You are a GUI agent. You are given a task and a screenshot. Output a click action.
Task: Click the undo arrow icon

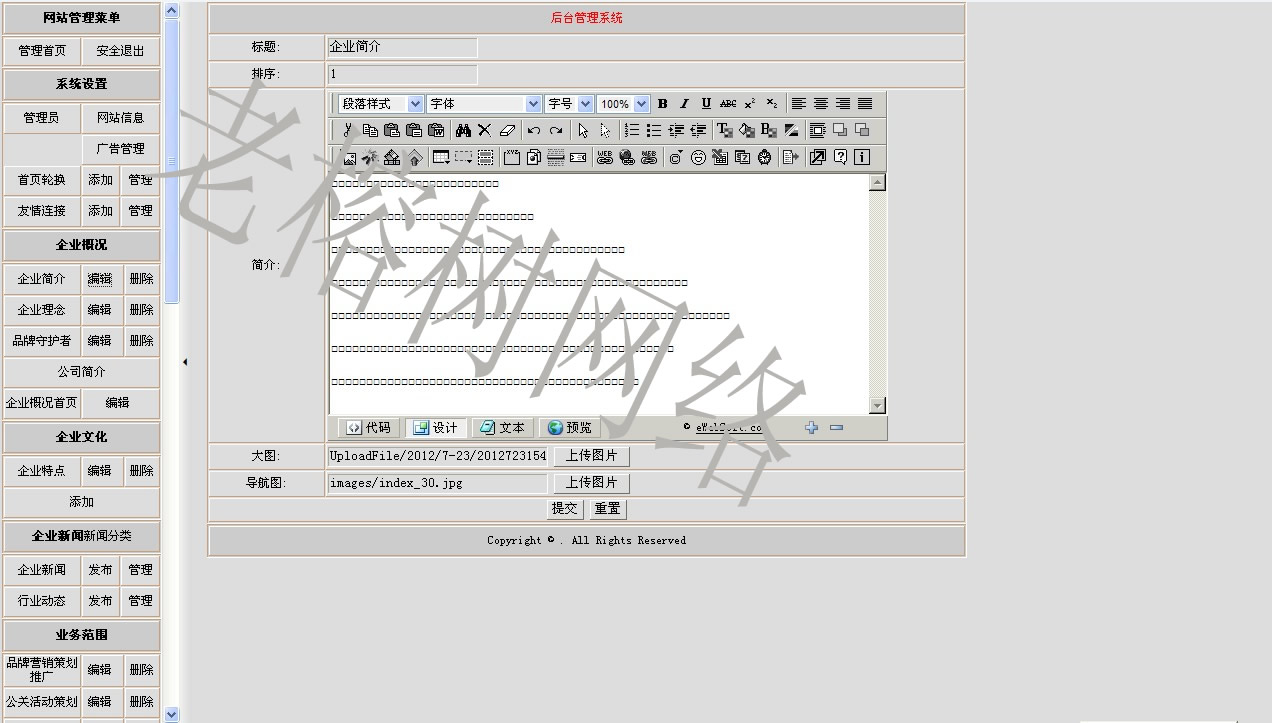click(x=534, y=130)
